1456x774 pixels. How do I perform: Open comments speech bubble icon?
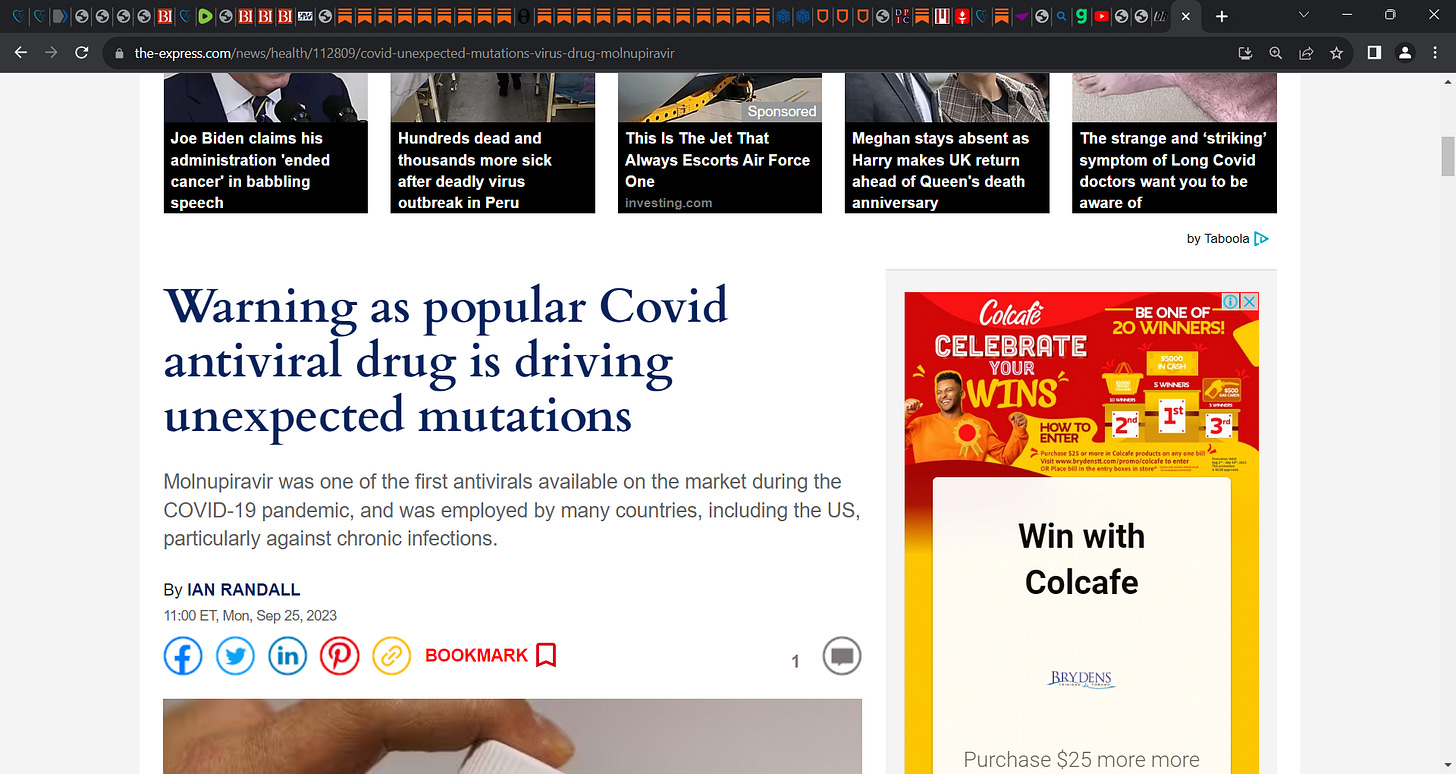point(842,657)
